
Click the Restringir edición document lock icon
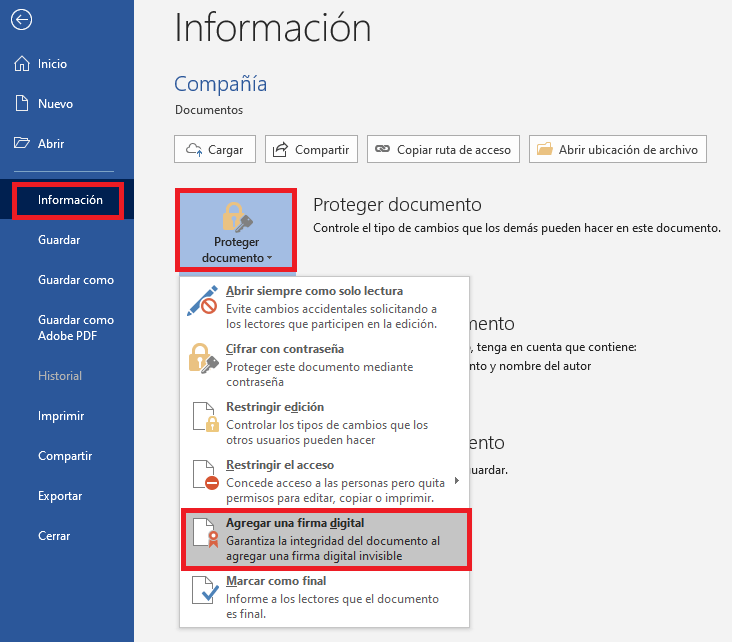pyautogui.click(x=203, y=417)
